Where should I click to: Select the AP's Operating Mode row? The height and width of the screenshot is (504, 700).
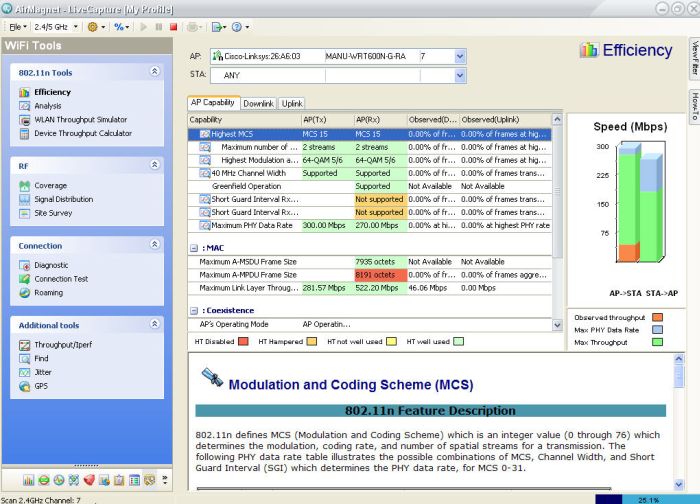point(370,325)
